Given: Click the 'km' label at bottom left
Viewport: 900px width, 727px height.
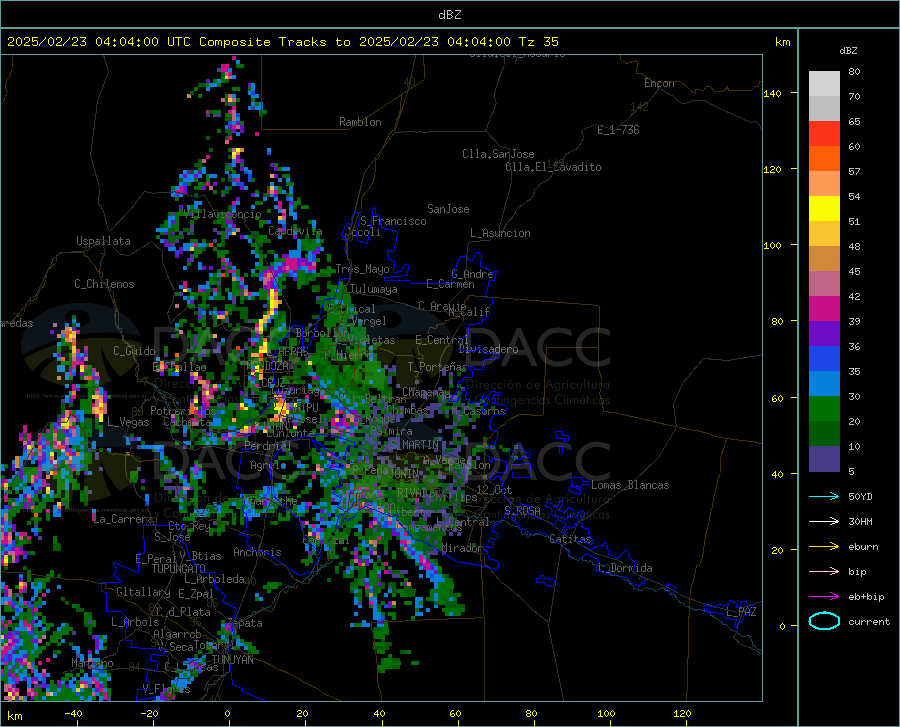Looking at the screenshot, I should pos(14,716).
